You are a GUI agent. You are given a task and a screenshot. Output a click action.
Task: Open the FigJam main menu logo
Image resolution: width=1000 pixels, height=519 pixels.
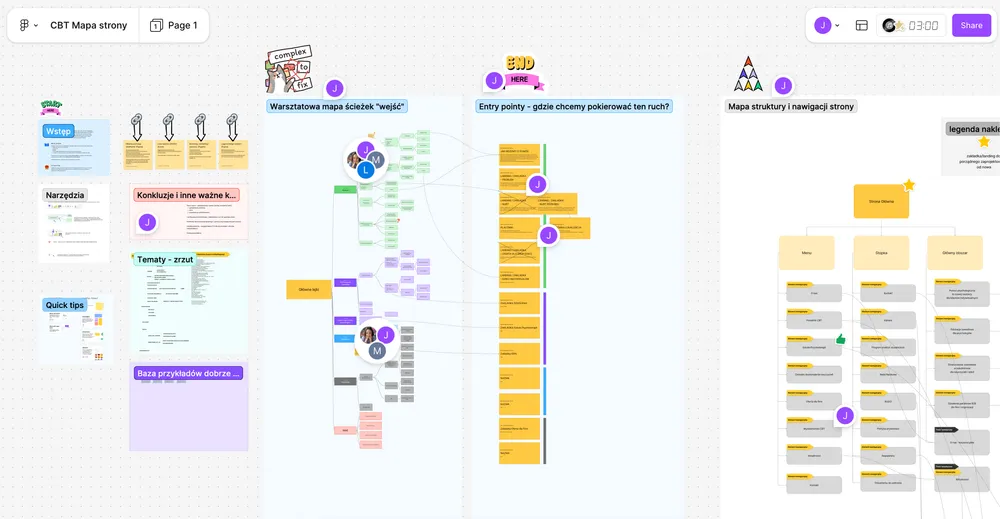pyautogui.click(x=24, y=26)
